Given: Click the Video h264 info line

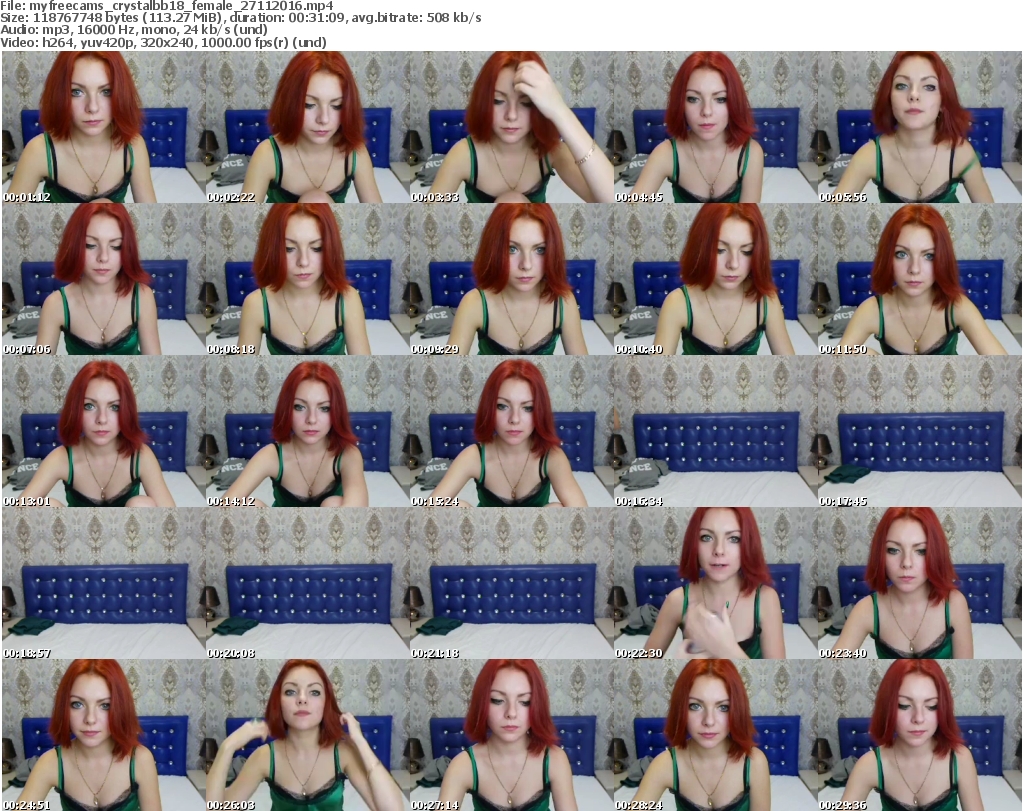Looking at the screenshot, I should point(163,42).
